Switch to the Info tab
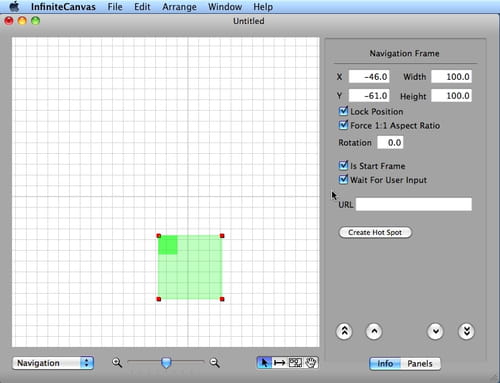Screen dimensions: 500x383 click(x=385, y=363)
